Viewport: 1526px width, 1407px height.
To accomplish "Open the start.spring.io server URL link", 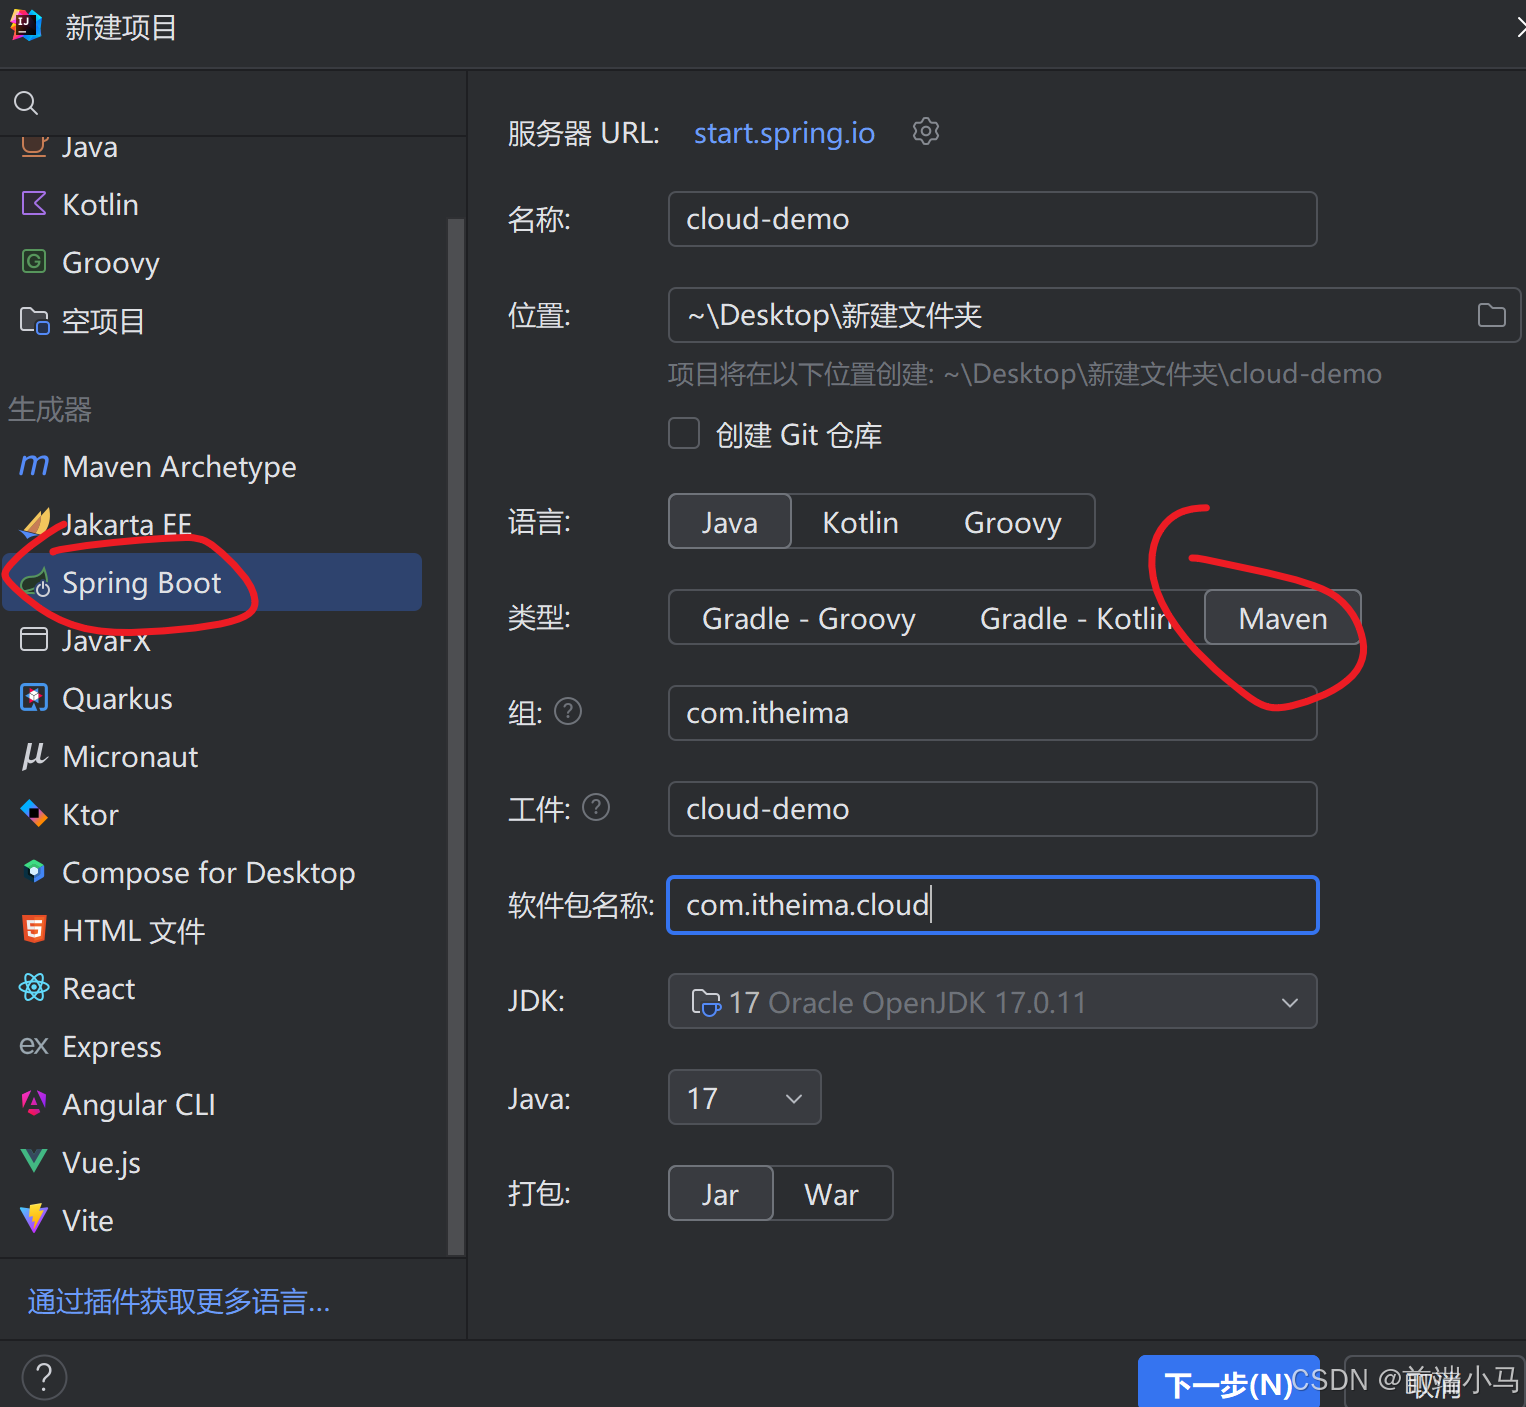I will (784, 132).
